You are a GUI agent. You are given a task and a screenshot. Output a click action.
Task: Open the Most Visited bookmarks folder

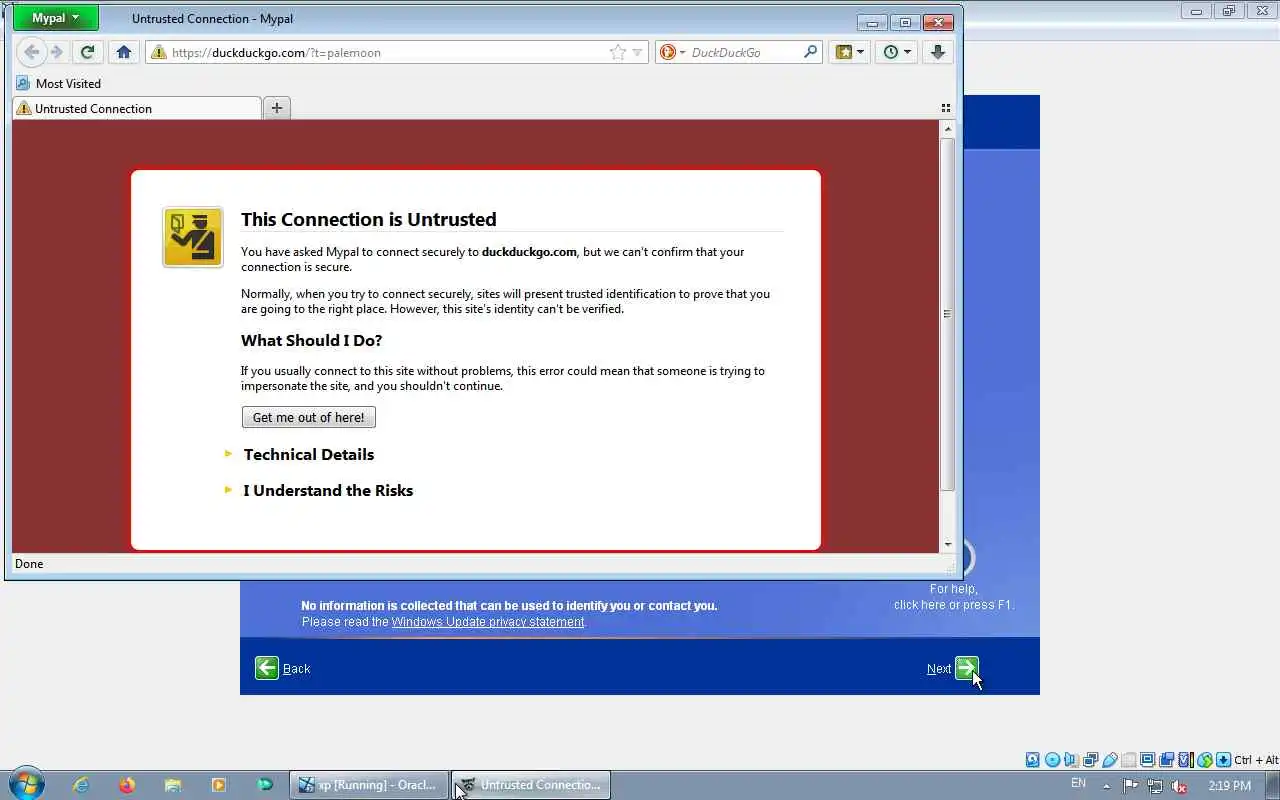(x=59, y=83)
